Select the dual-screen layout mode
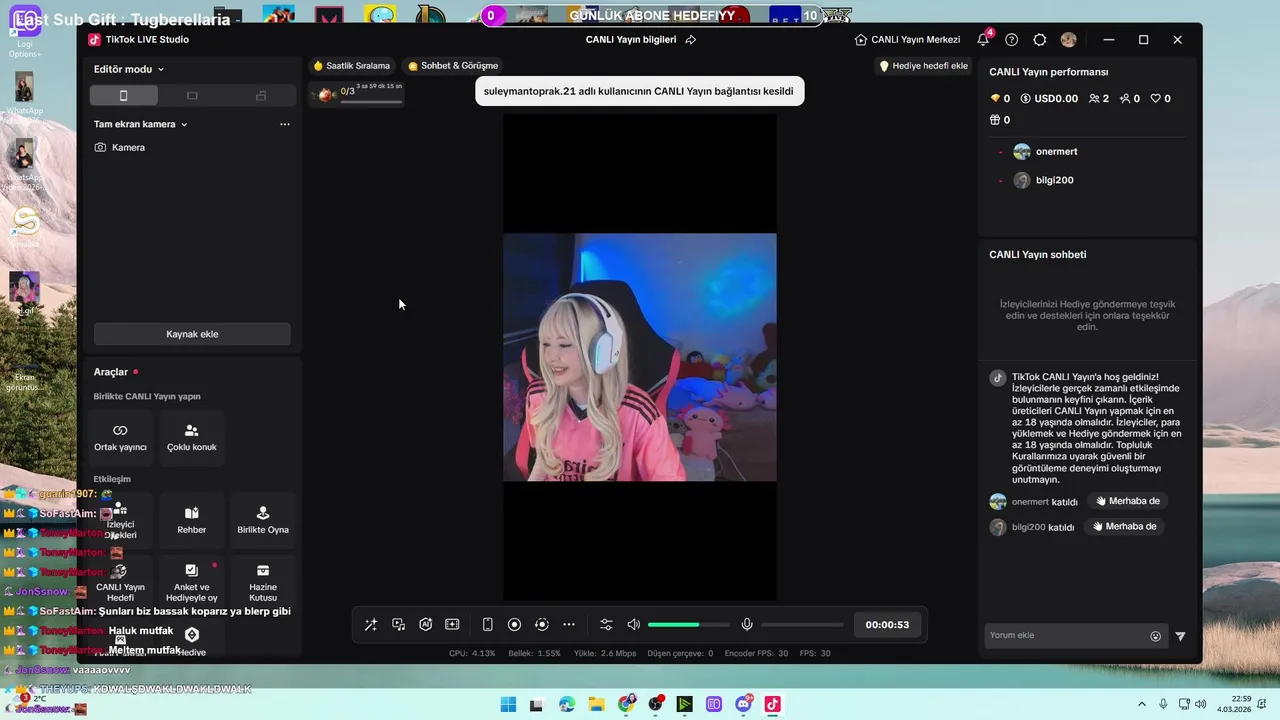This screenshot has width=1280, height=720. pyautogui.click(x=261, y=95)
